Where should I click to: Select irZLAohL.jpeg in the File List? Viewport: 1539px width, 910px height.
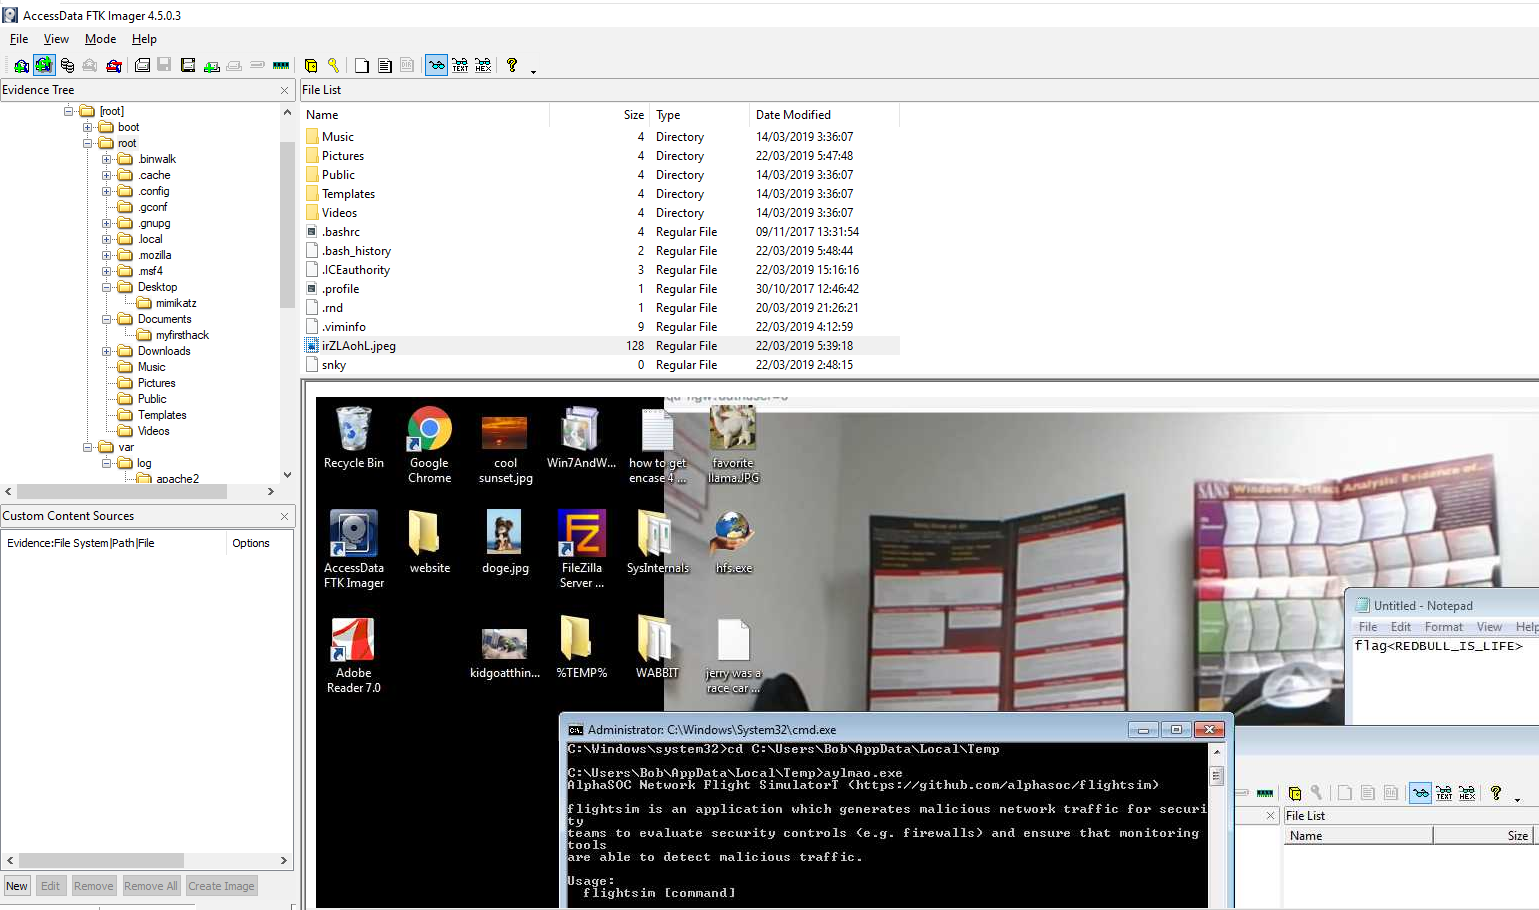point(358,346)
